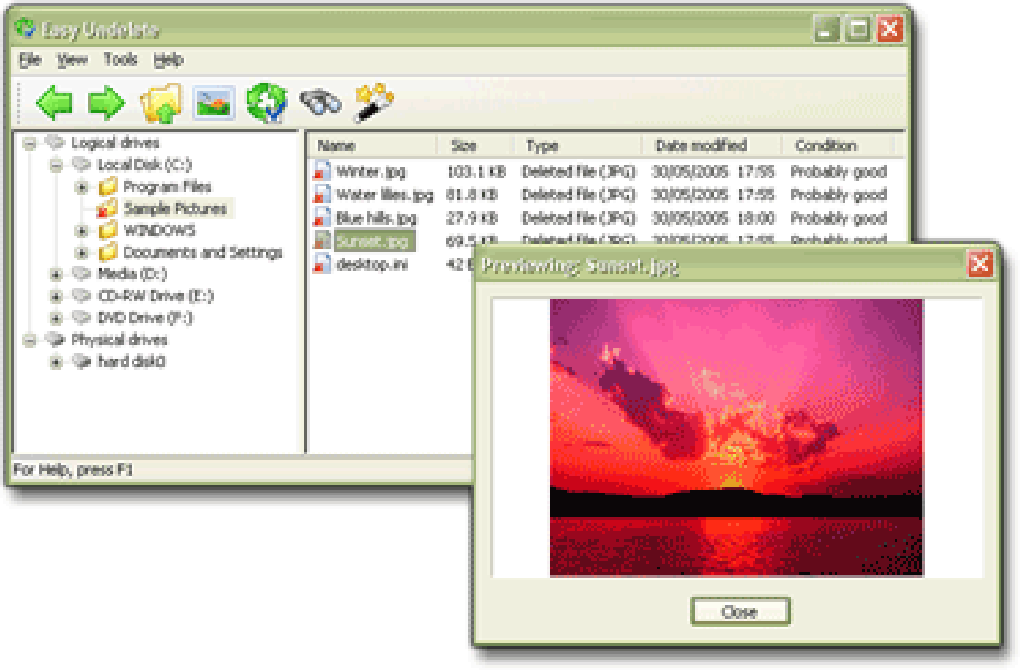Click the folder Up one level icon
This screenshot has width=1020, height=670.
coord(161,103)
